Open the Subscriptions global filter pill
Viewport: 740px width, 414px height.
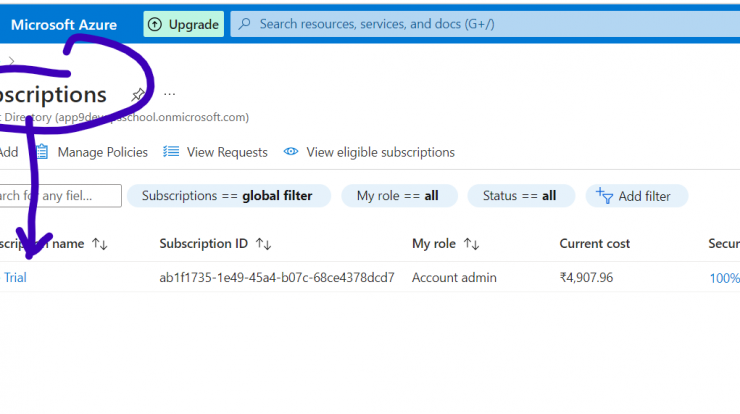pyautogui.click(x=228, y=196)
